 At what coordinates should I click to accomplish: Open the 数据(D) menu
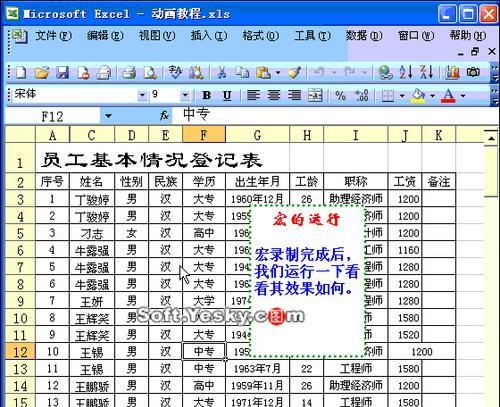(364, 35)
